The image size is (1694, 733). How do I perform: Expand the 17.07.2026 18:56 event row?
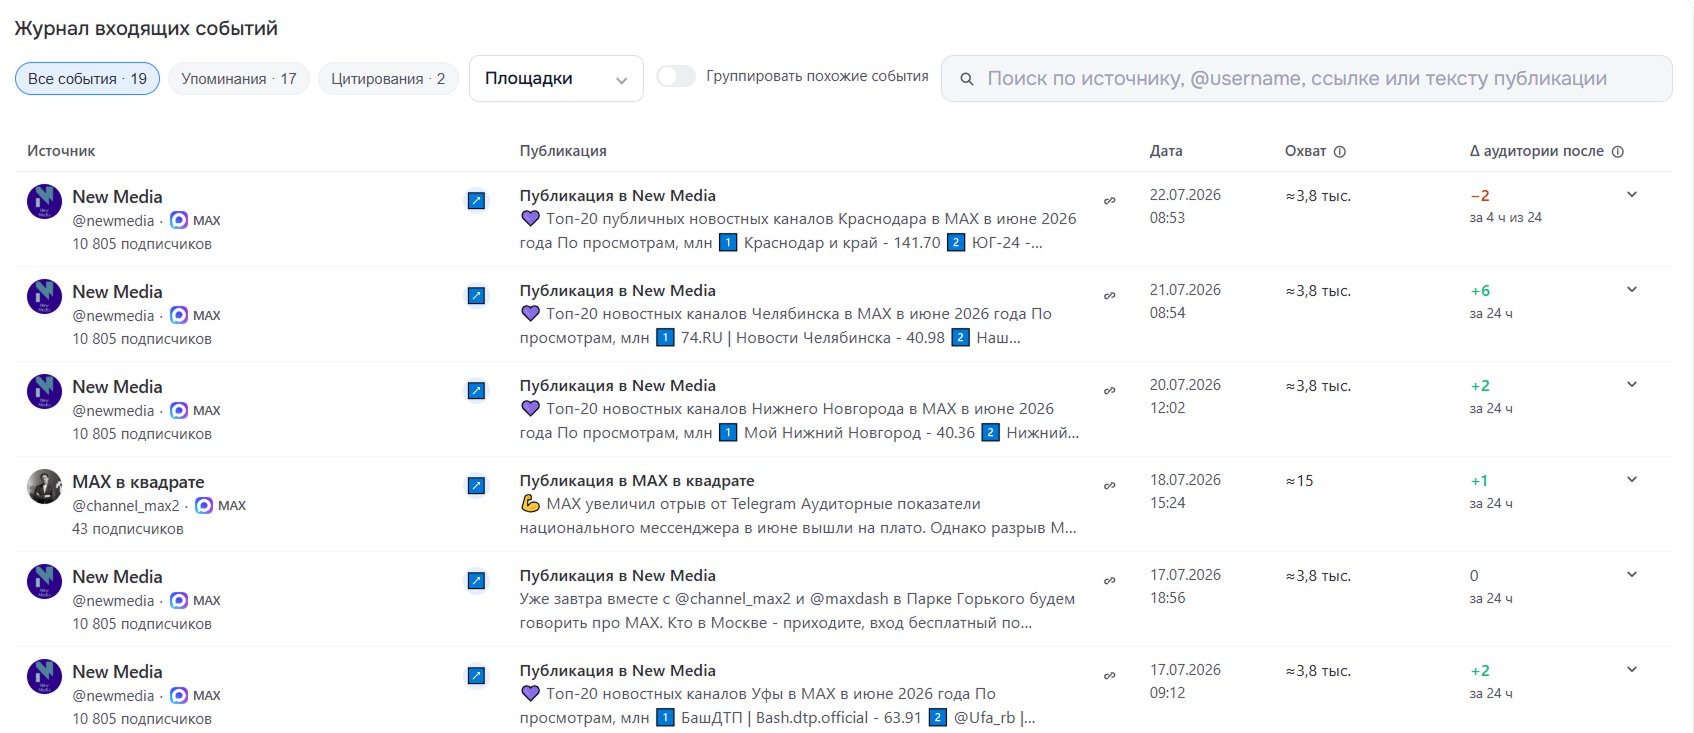[1632, 575]
